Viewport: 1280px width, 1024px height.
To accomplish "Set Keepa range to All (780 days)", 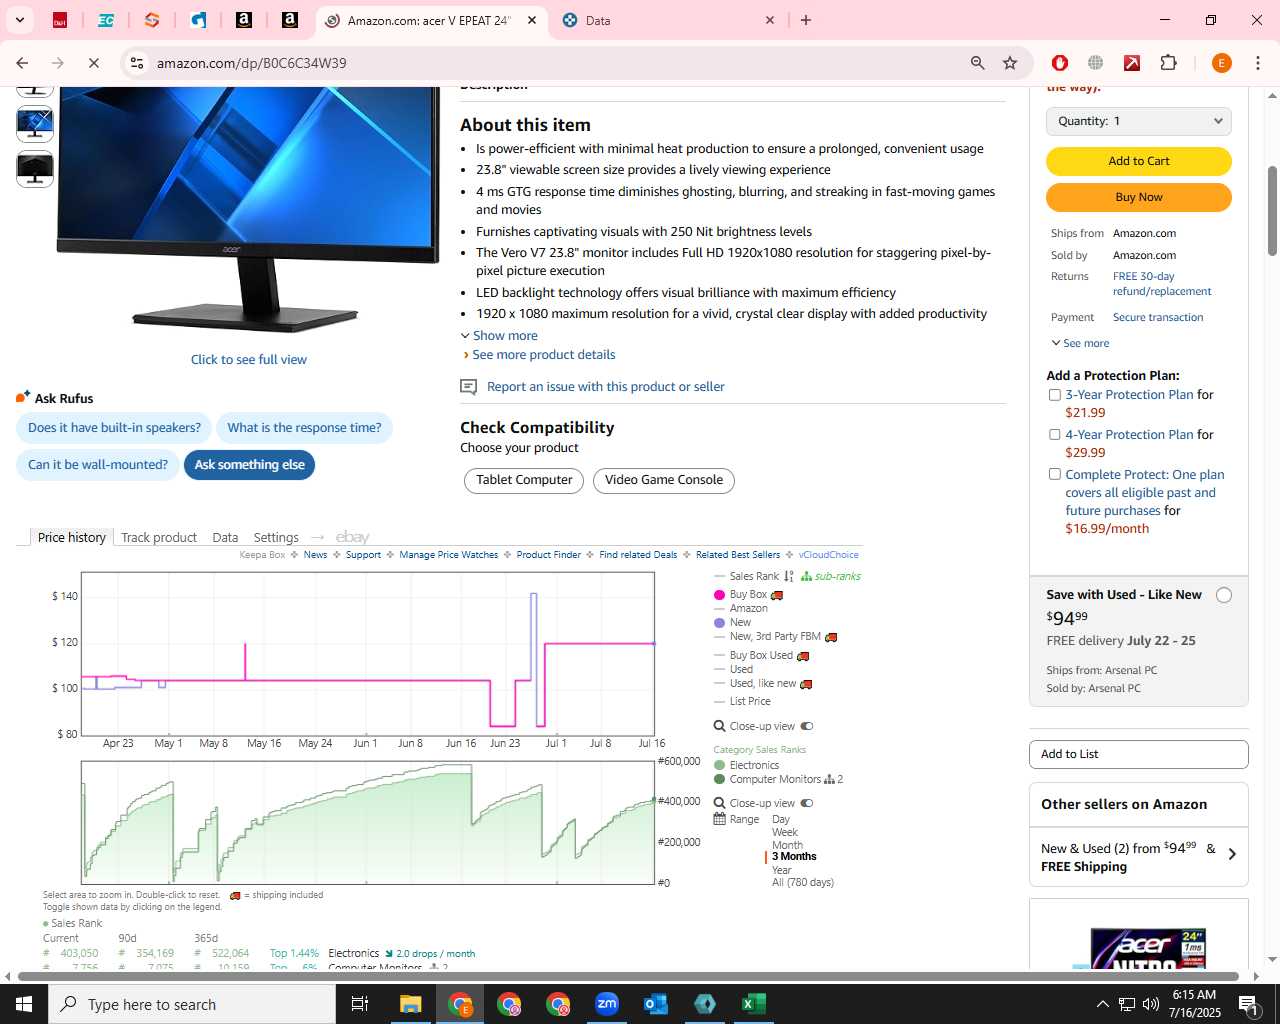I will tap(803, 883).
